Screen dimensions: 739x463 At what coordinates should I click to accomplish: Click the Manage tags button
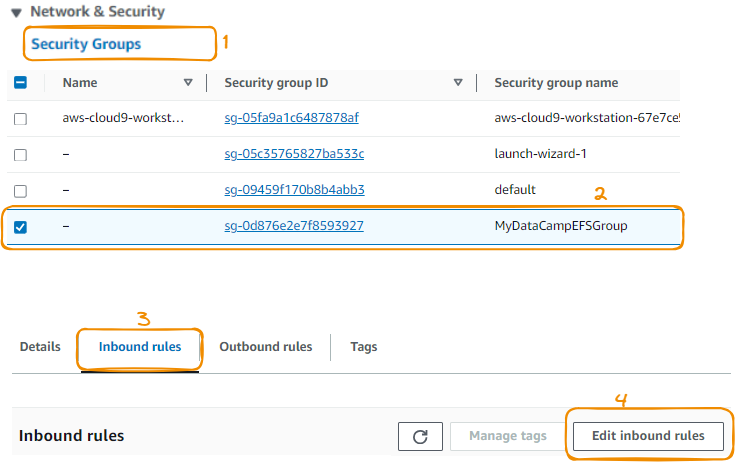(508, 436)
